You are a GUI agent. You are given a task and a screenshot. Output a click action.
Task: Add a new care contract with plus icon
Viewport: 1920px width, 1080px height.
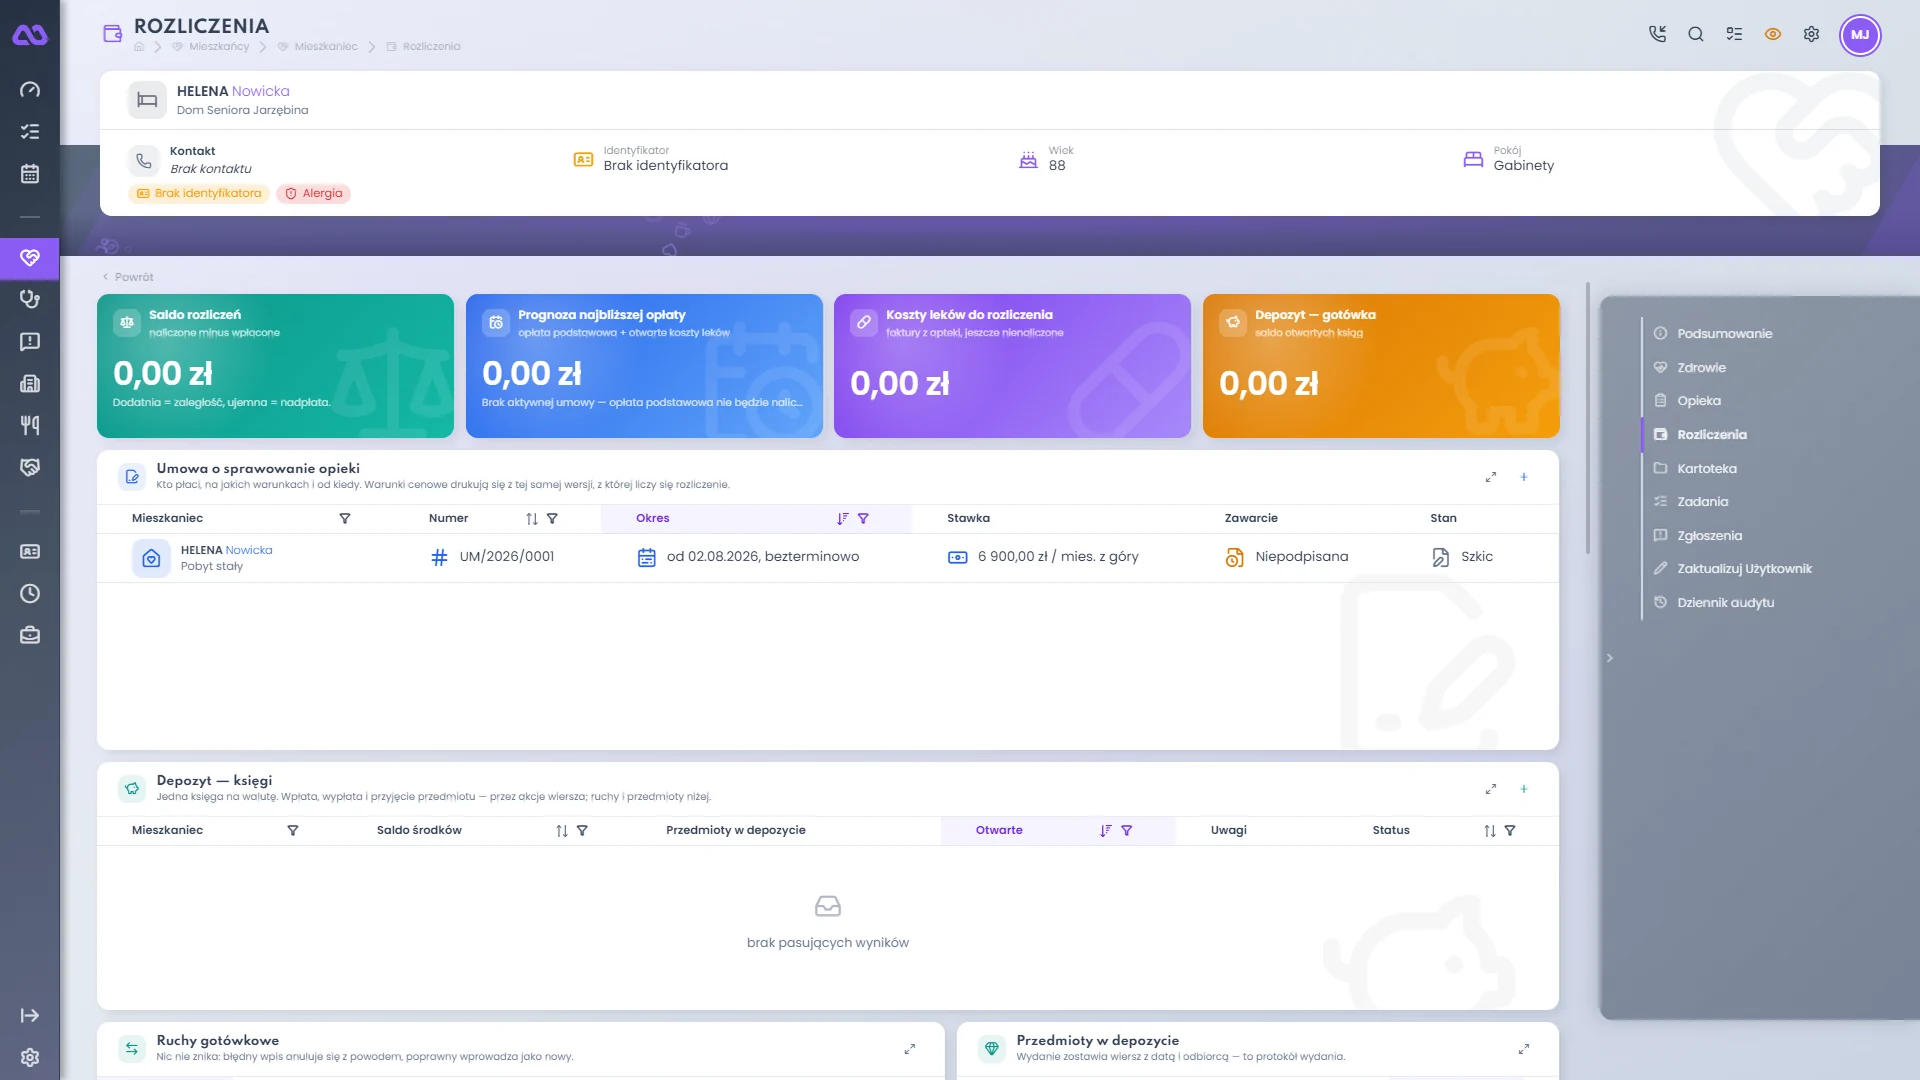tap(1524, 477)
